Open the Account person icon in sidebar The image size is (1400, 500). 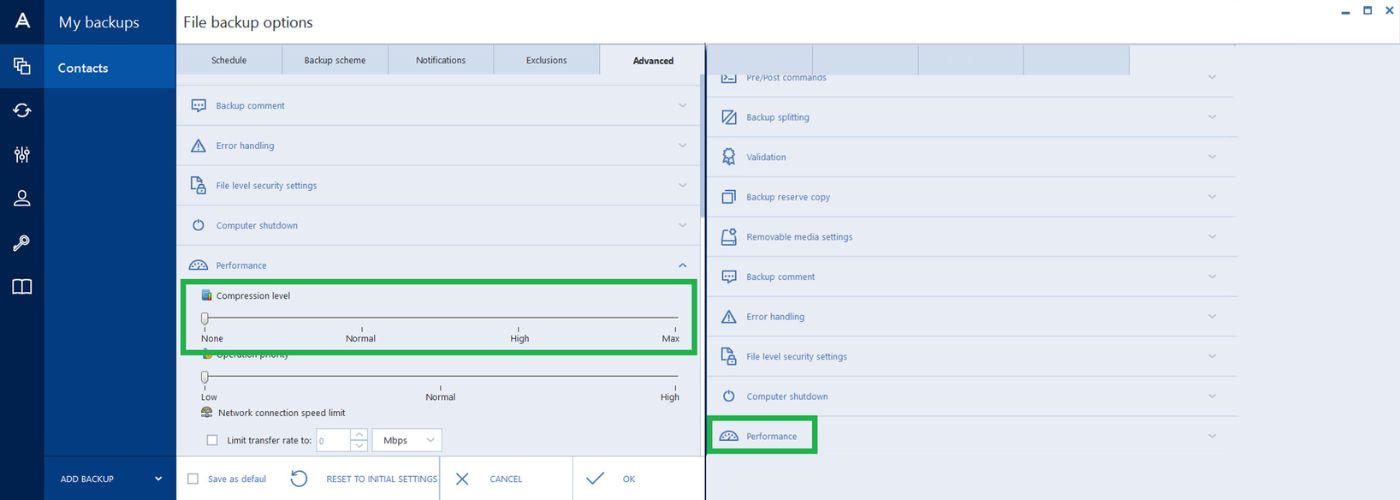21,198
